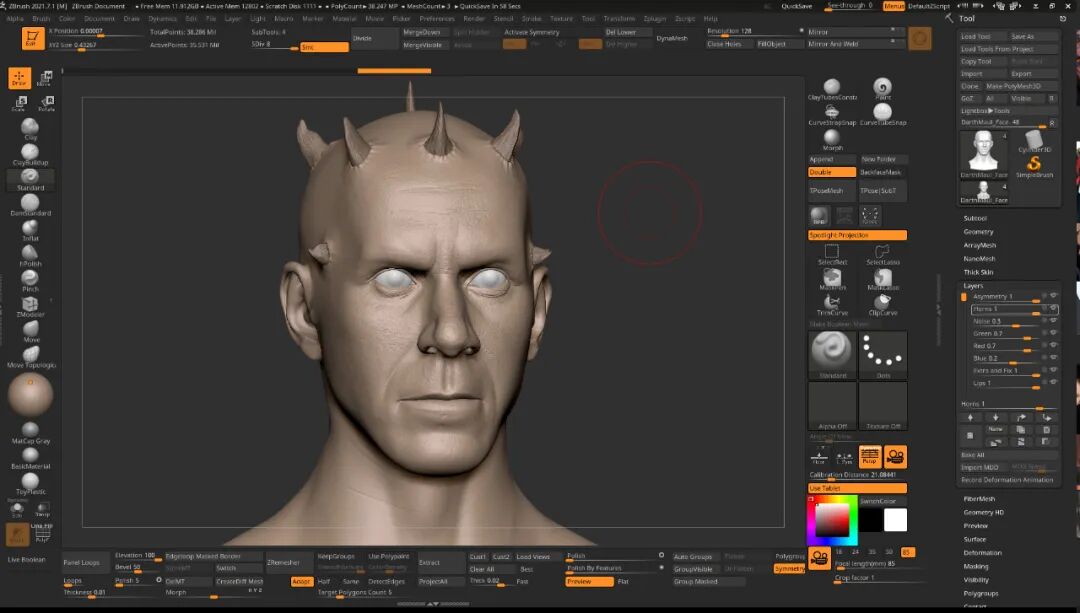Screen dimensions: 1080x613
Task: Expand the Masking section
Action: [x=975, y=566]
